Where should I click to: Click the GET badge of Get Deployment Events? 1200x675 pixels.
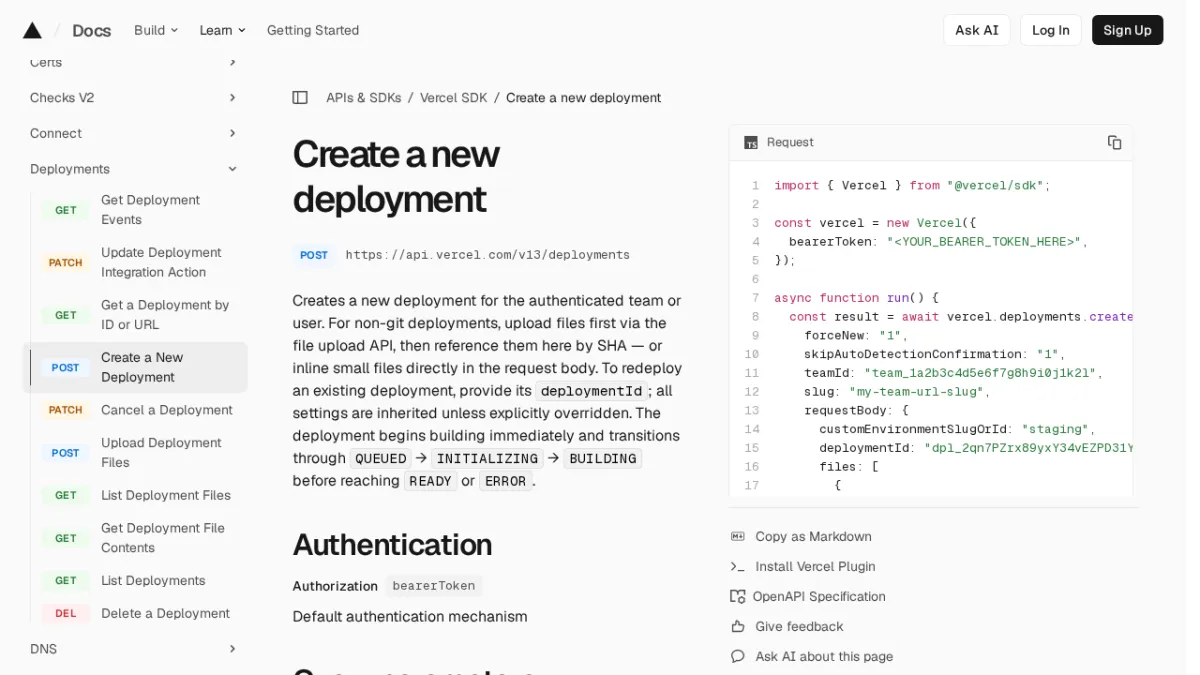click(66, 210)
